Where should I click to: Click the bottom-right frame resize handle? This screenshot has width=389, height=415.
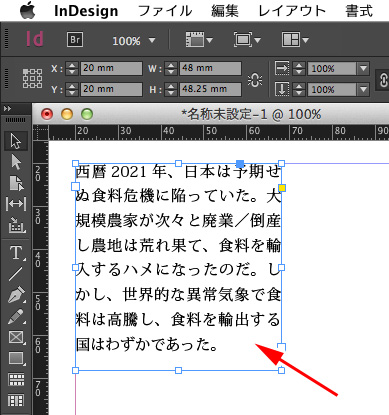[x=281, y=370]
